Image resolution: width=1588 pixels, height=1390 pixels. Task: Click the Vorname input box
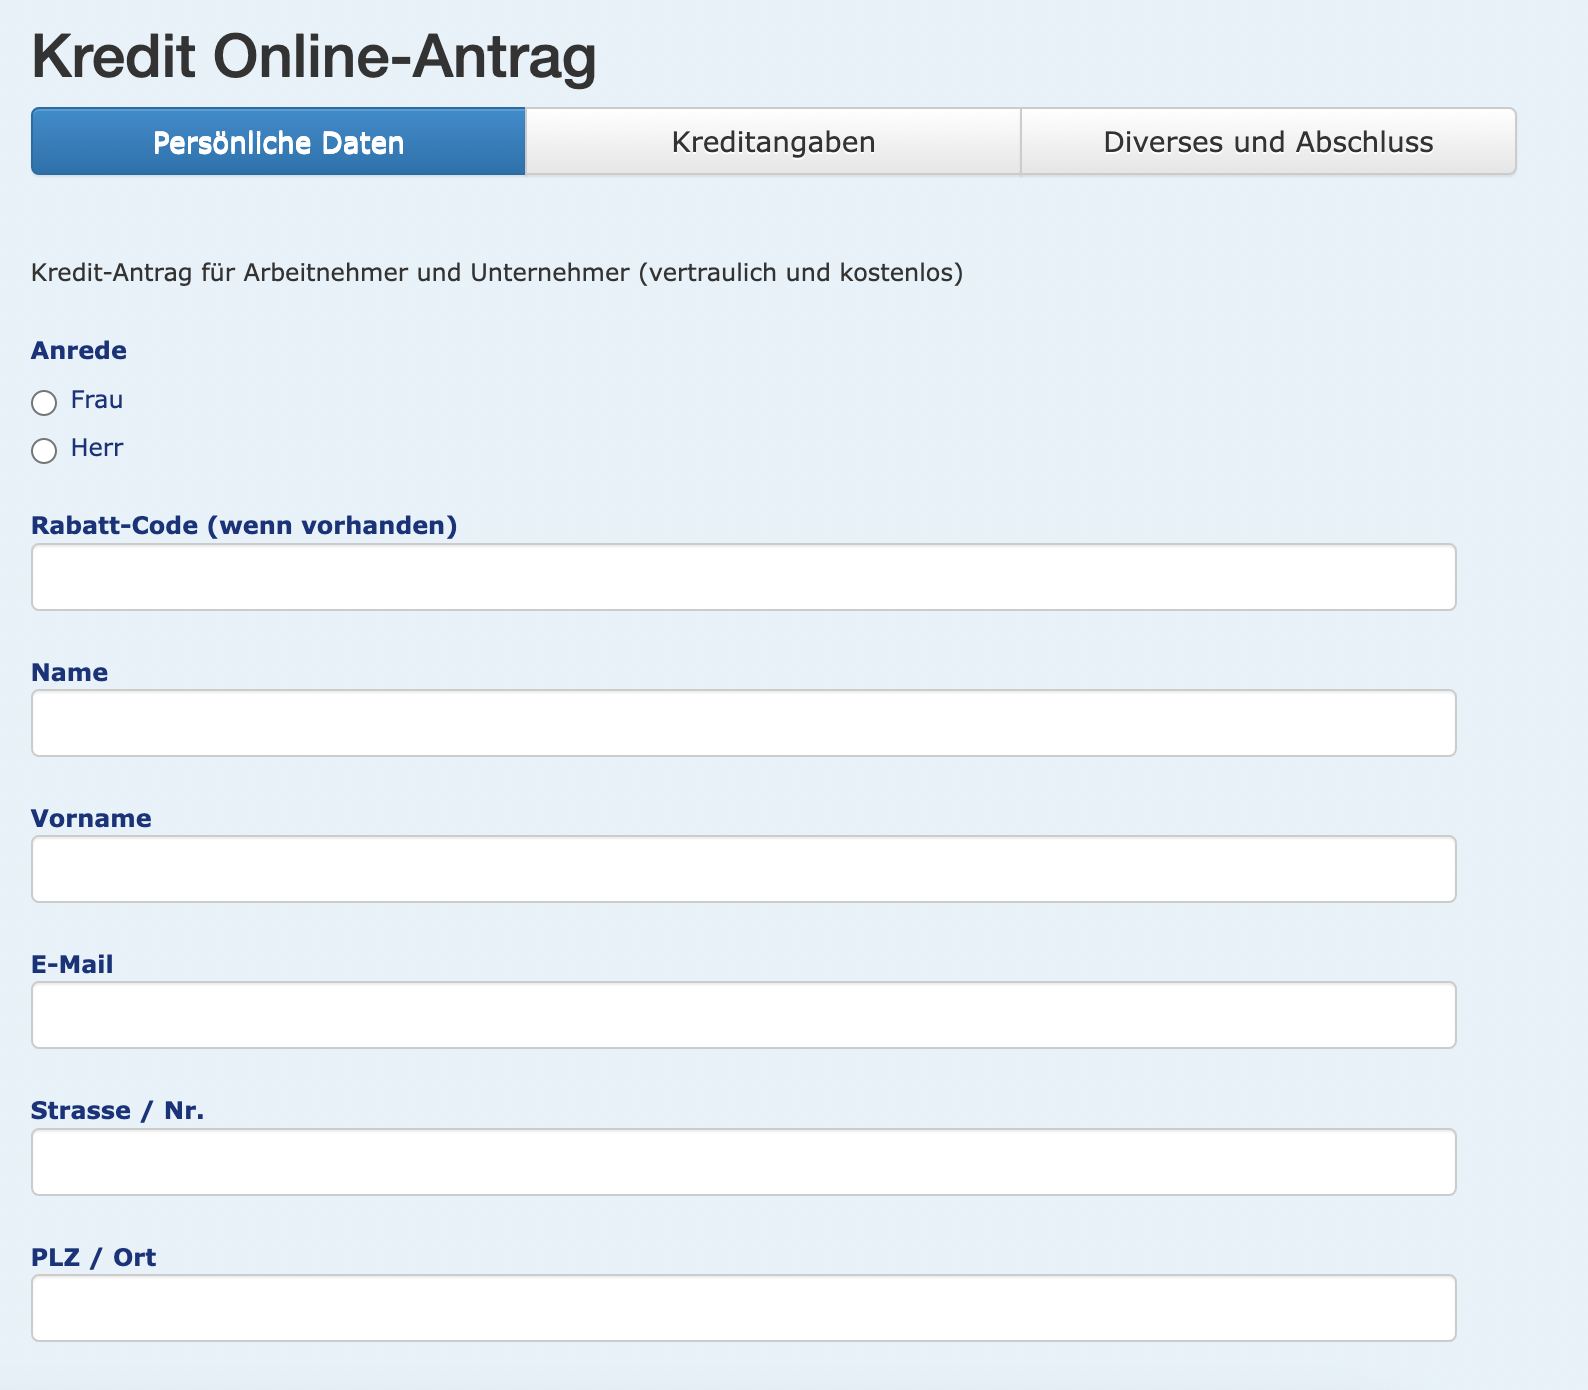(x=744, y=869)
